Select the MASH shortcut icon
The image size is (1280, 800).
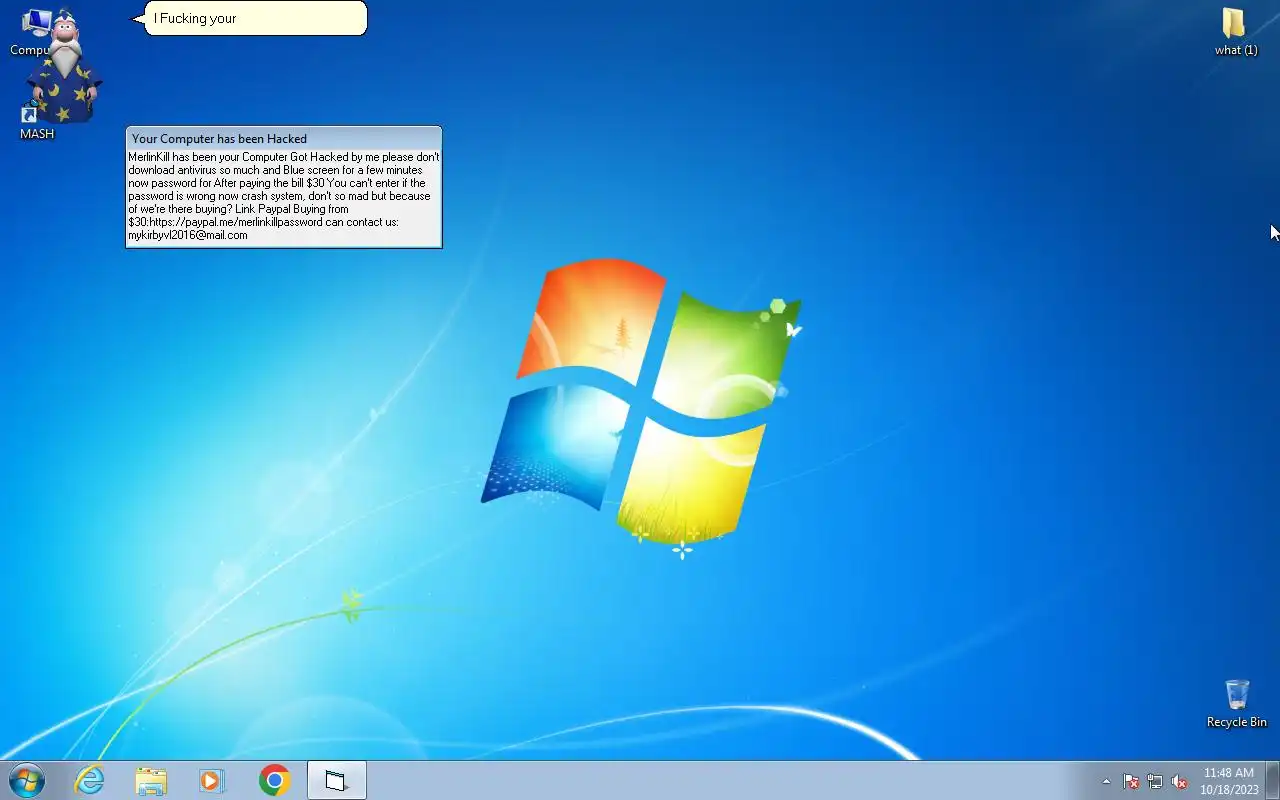coord(37,122)
